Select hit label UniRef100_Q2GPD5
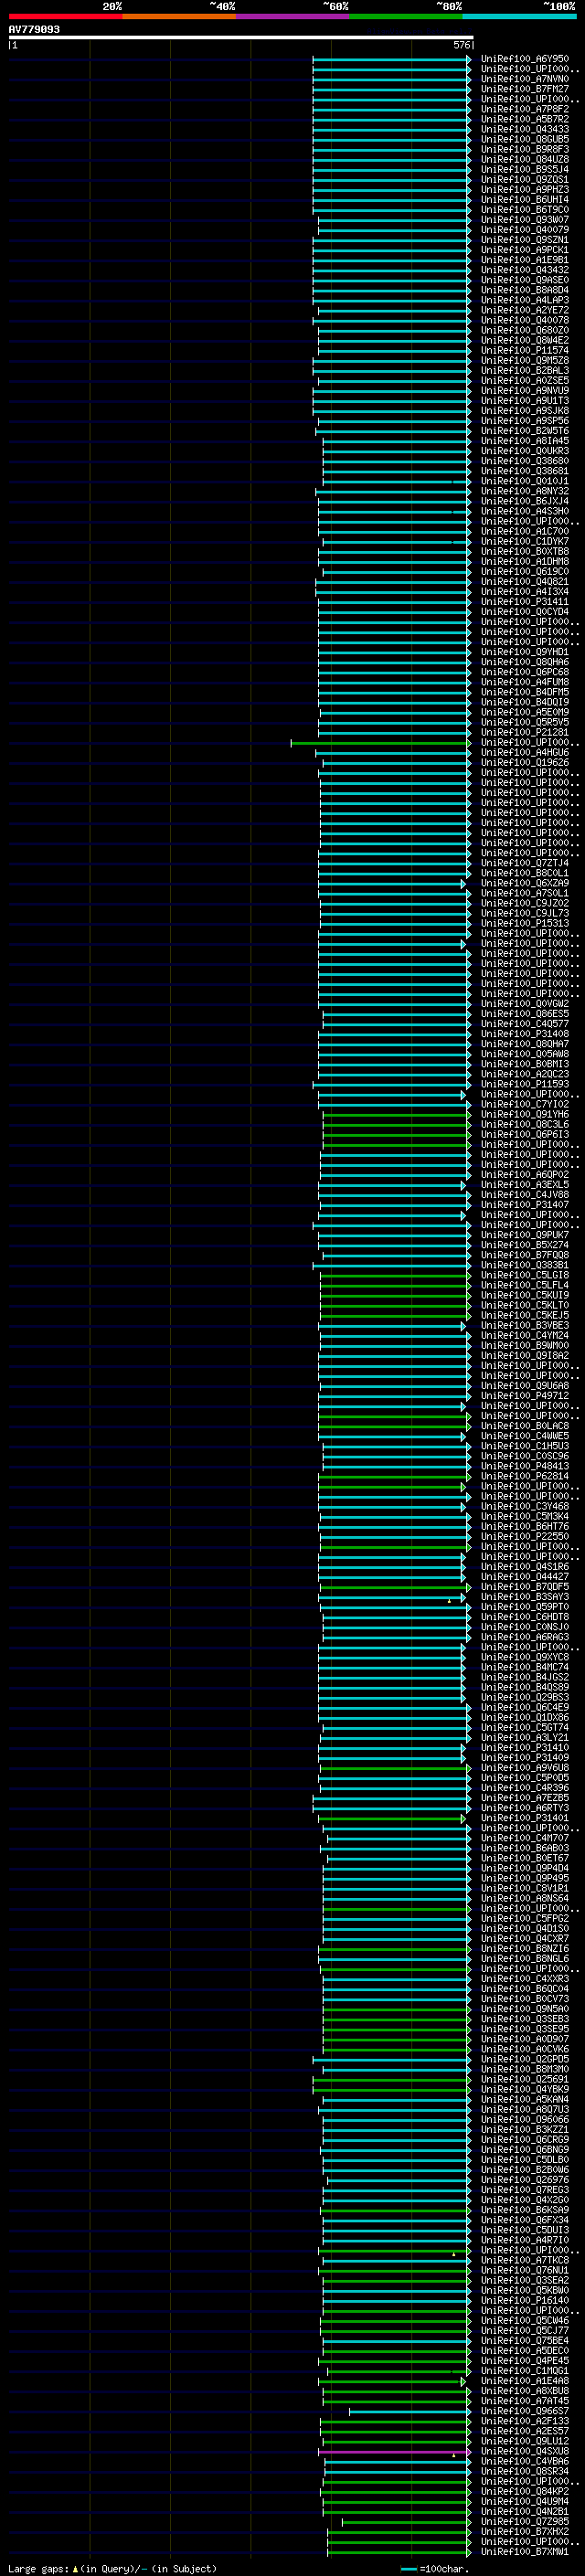585x2576 pixels. [525, 2059]
